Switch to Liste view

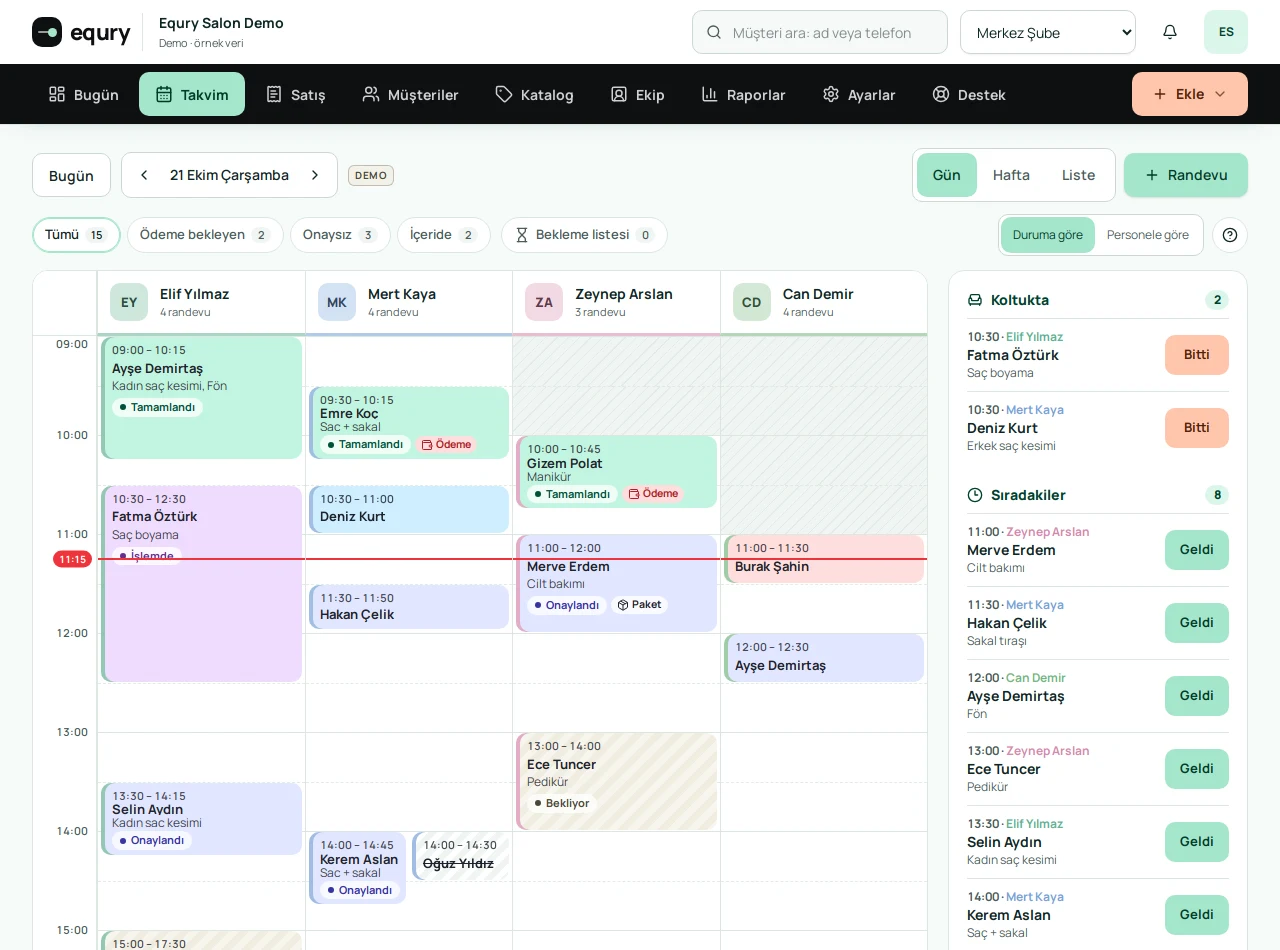[x=1078, y=175]
